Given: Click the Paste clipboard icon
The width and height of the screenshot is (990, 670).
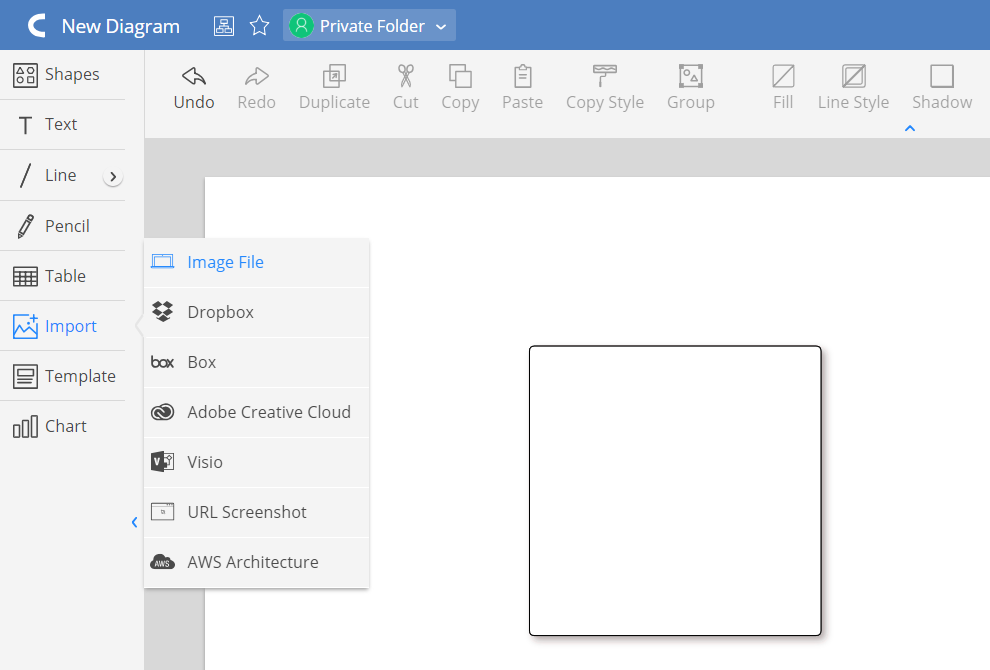Looking at the screenshot, I should [522, 76].
